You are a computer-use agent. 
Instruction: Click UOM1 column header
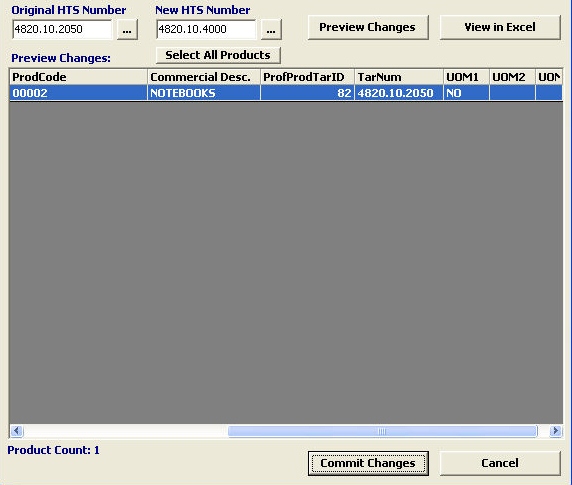click(x=466, y=77)
